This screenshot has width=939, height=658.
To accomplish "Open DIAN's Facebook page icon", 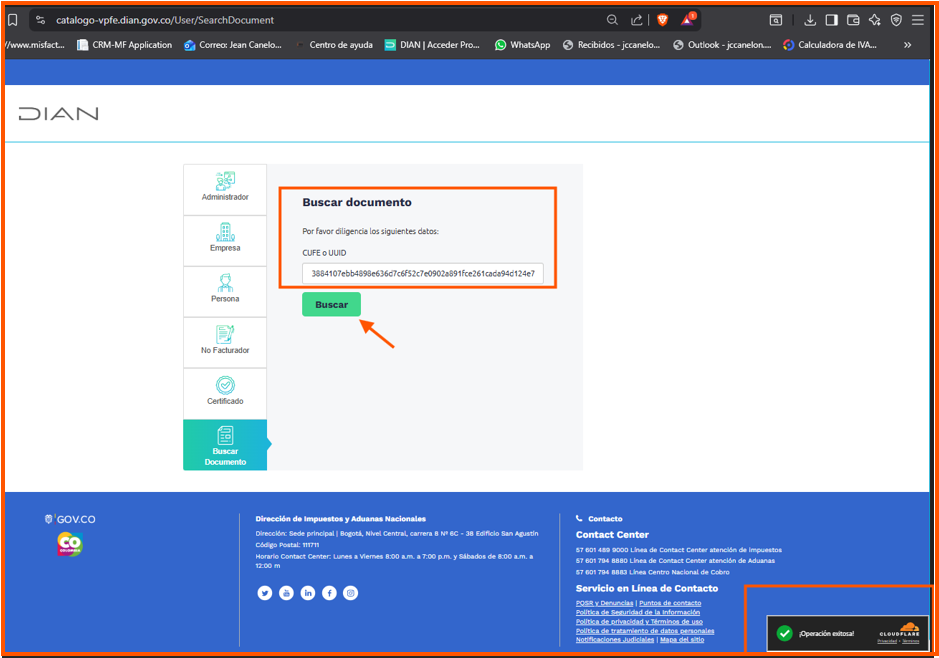I will tap(329, 593).
